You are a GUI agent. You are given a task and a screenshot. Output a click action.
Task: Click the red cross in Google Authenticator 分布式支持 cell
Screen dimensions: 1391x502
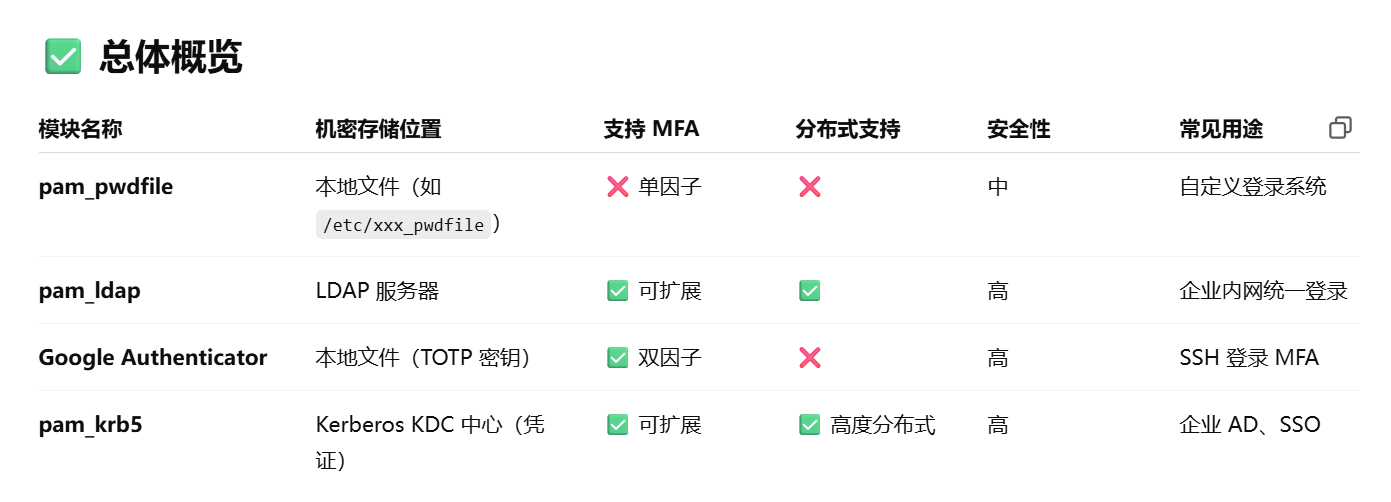pos(810,358)
